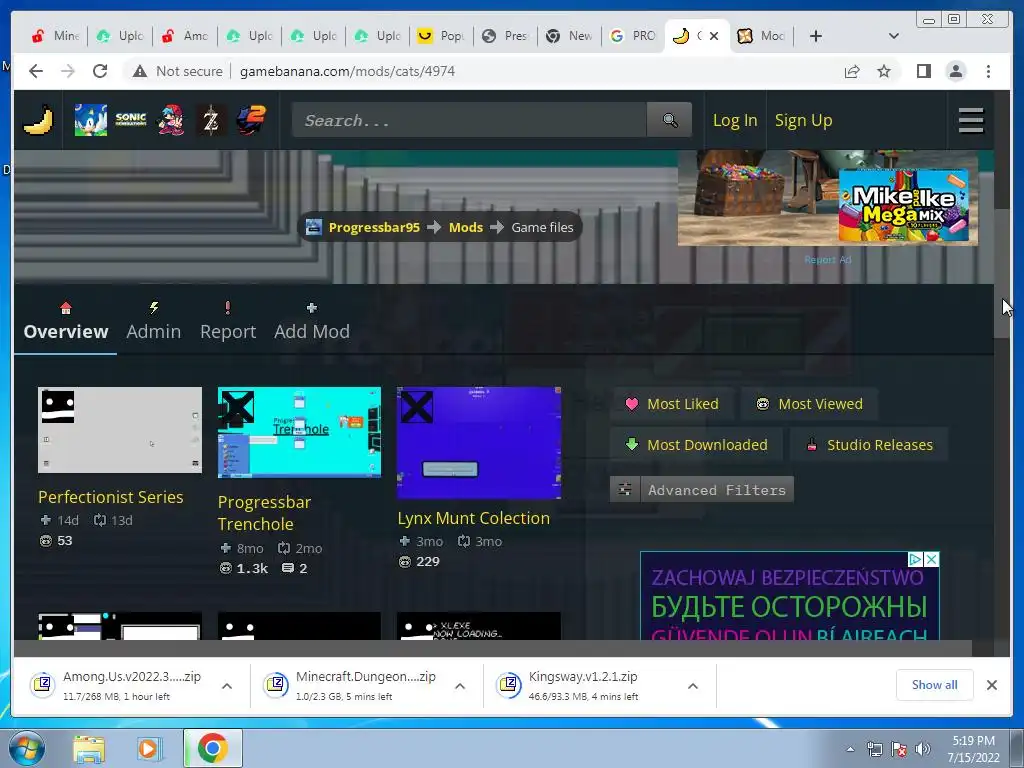Switch to the Mine browser tab
Image resolution: width=1024 pixels, height=768 pixels.
tap(56, 36)
